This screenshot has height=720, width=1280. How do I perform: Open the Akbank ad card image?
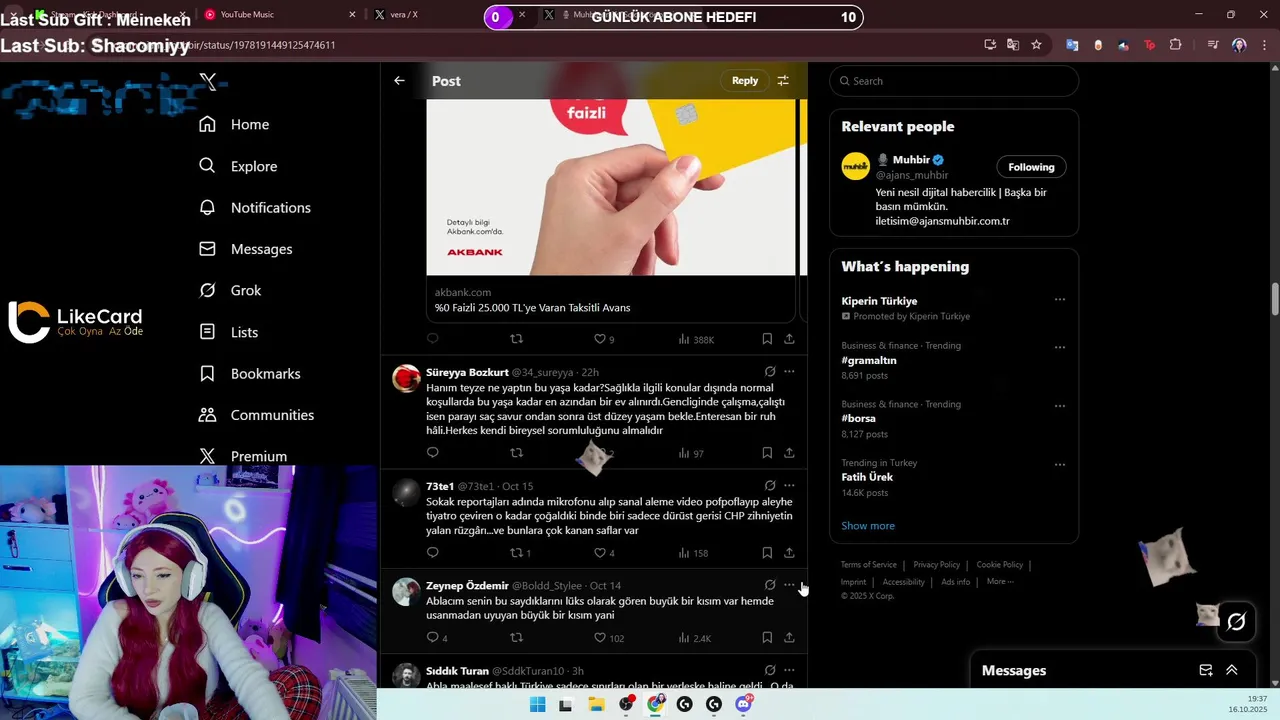(x=611, y=187)
